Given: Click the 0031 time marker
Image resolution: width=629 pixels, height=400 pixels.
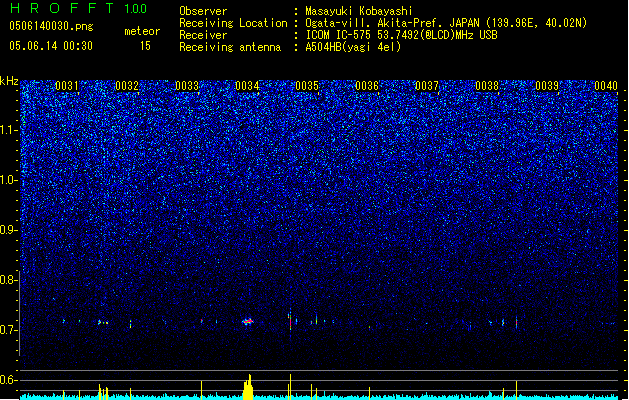Looking at the screenshot, I should (67, 86).
